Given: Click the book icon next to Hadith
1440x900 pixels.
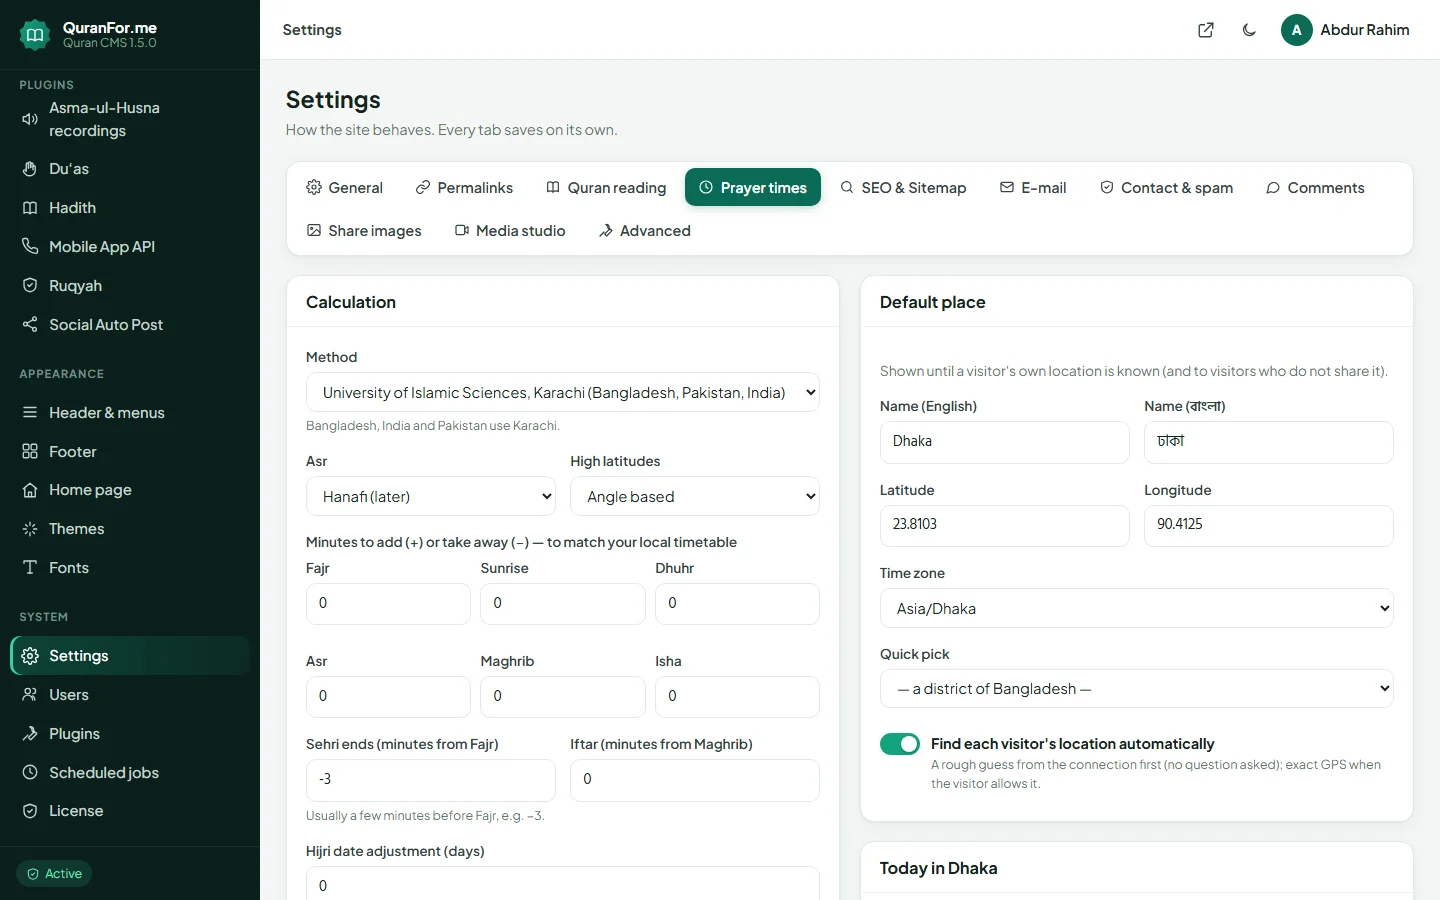Looking at the screenshot, I should (30, 208).
